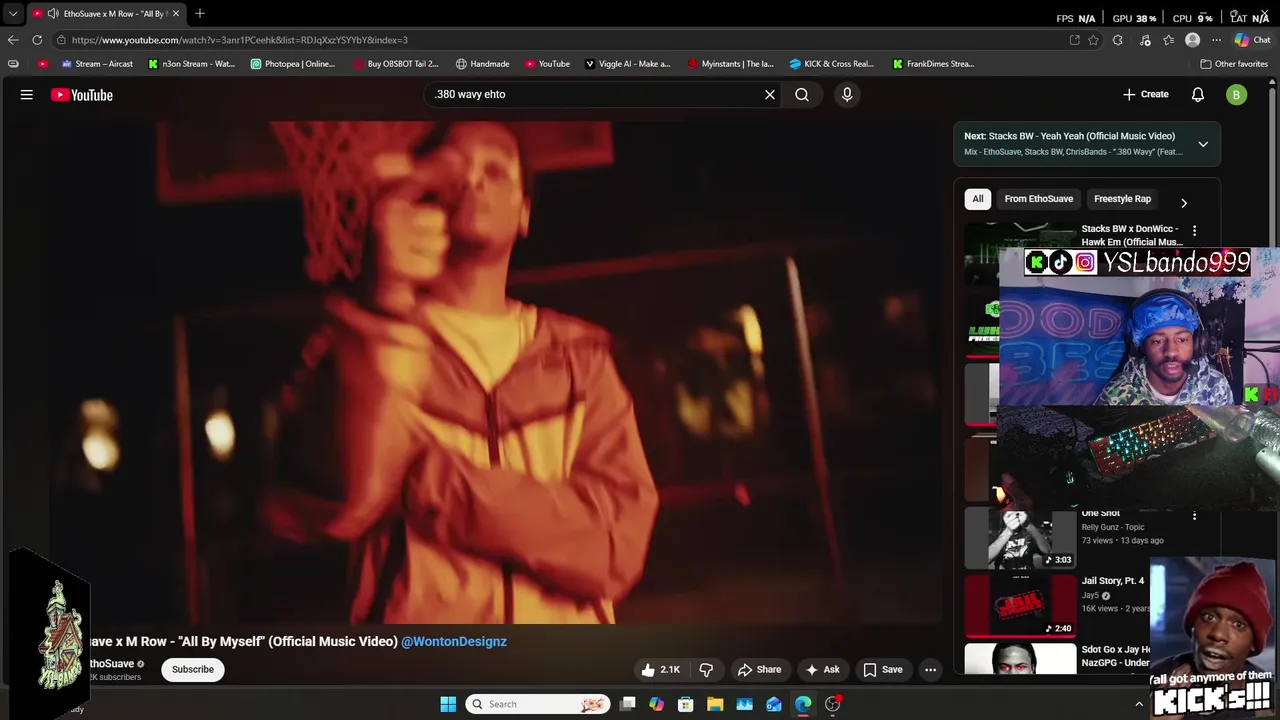This screenshot has height=720, width=1280.
Task: Open the n3on Stream bookmark
Action: [x=191, y=64]
